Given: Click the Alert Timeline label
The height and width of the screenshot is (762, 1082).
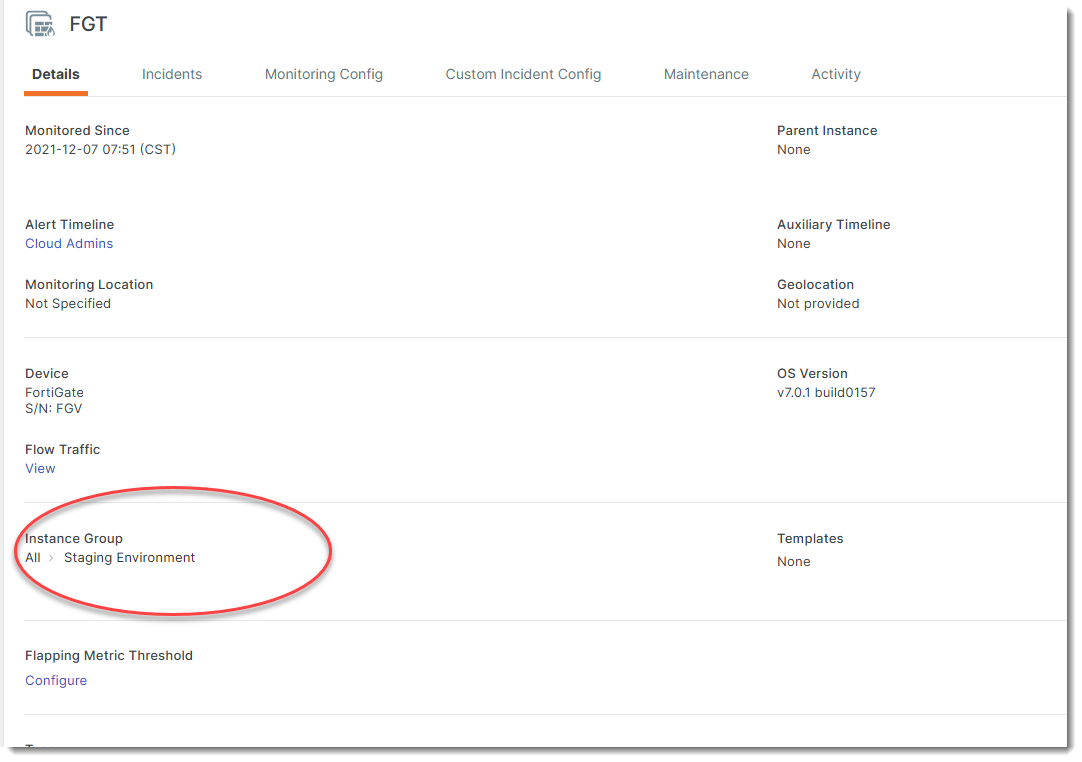Looking at the screenshot, I should 70,224.
